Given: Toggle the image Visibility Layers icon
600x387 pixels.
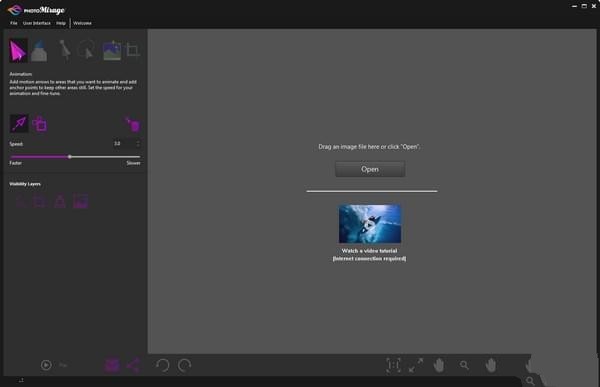Looking at the screenshot, I should [80, 201].
